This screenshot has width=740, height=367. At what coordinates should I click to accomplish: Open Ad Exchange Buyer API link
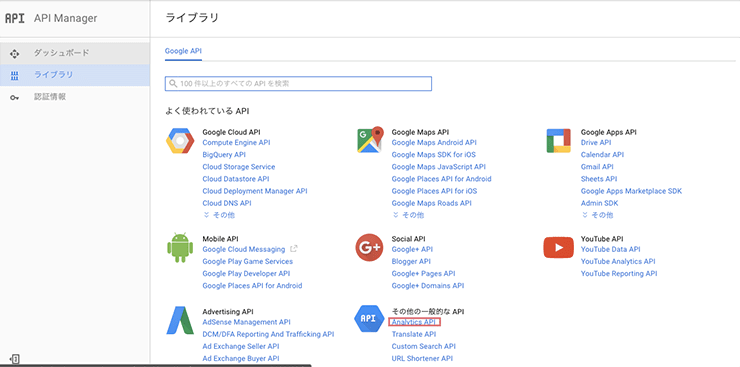(241, 359)
